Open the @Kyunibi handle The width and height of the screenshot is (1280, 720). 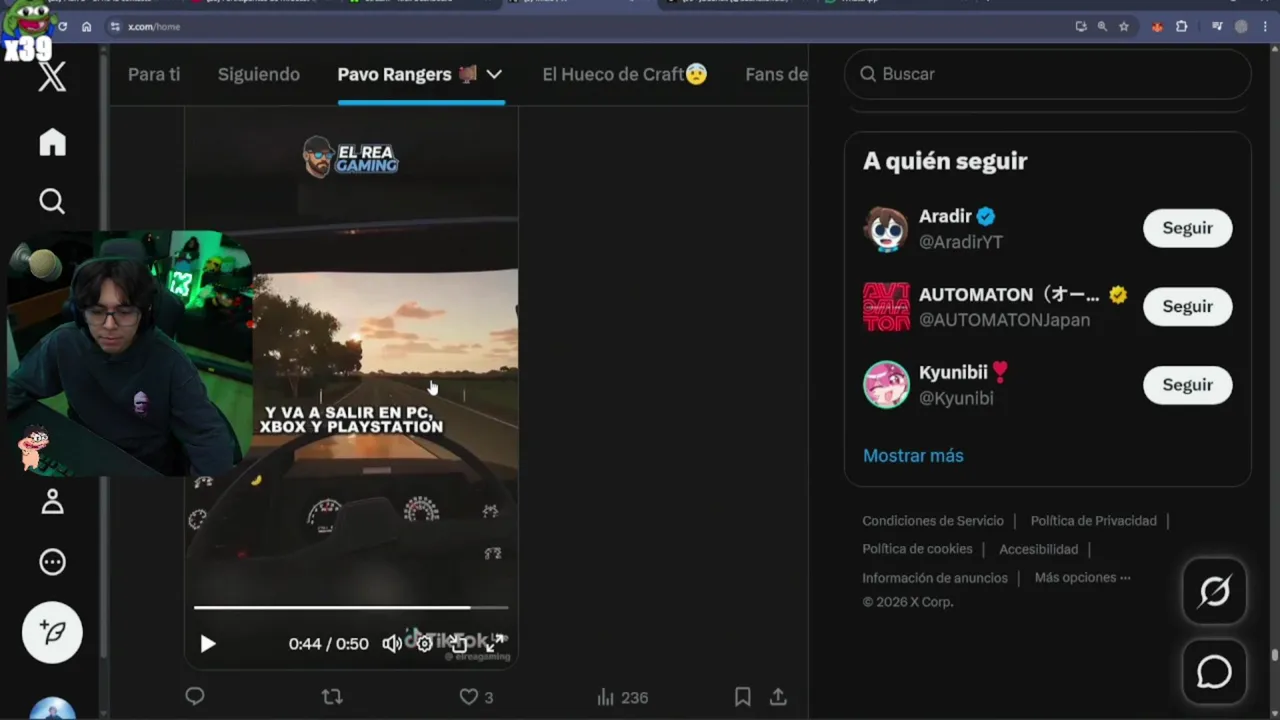tap(956, 398)
